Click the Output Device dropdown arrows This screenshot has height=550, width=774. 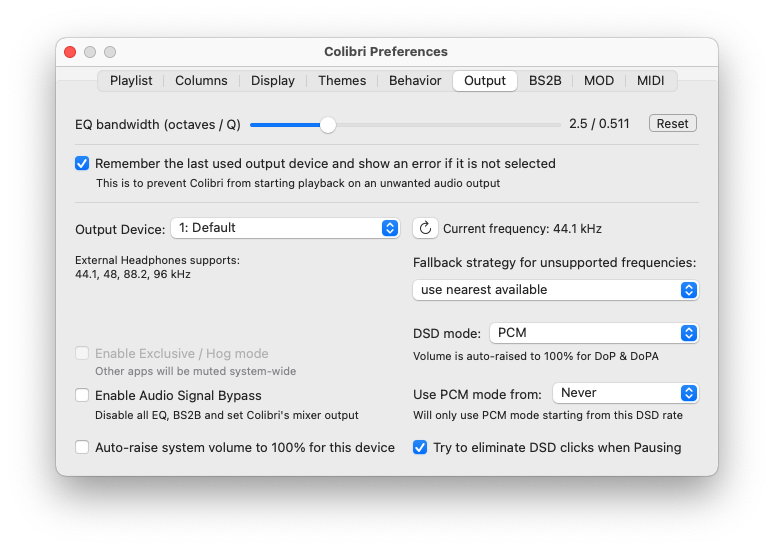(390, 228)
